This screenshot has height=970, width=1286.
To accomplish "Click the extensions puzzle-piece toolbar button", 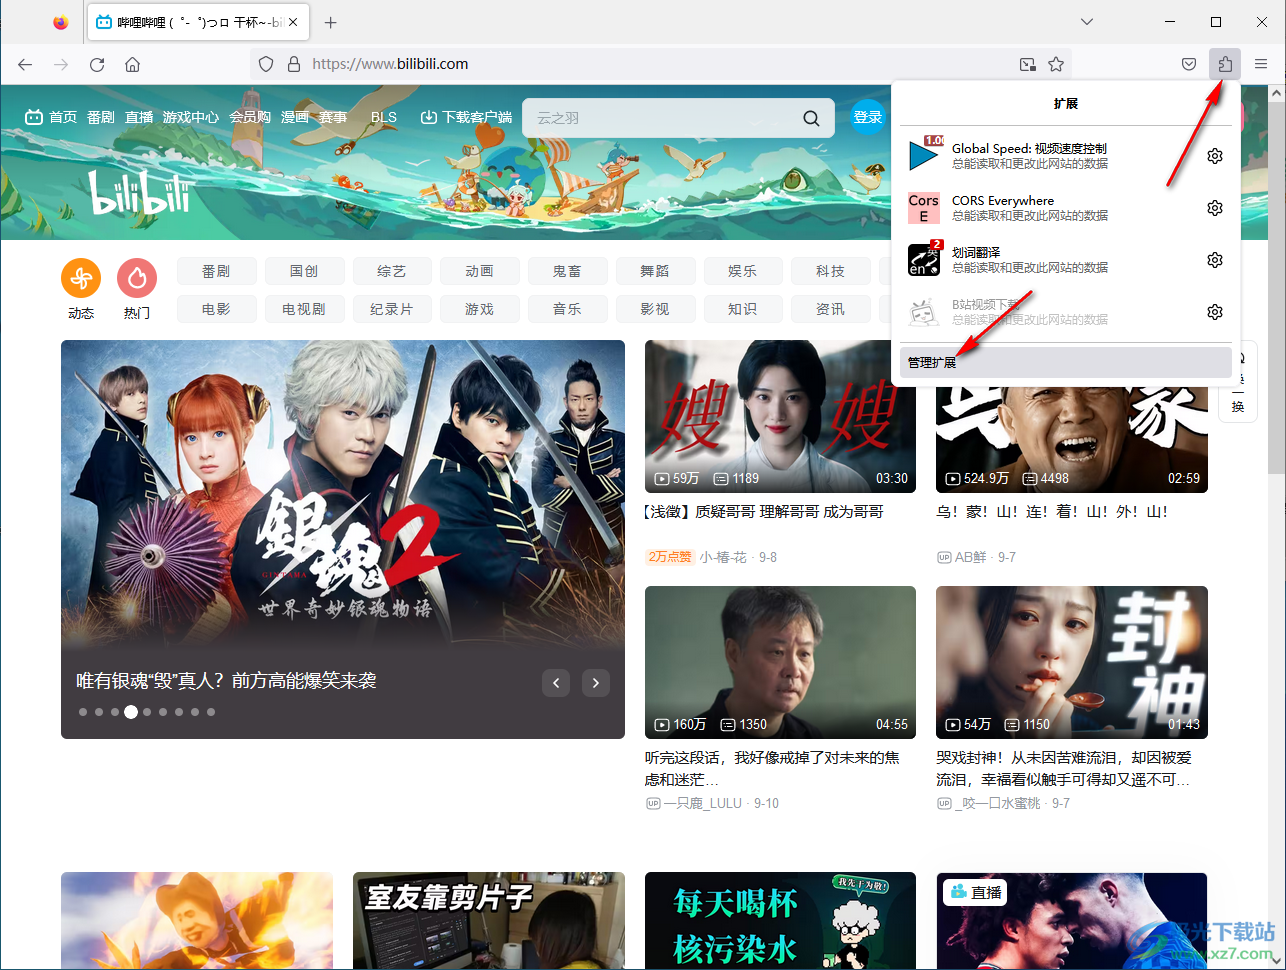I will pyautogui.click(x=1225, y=64).
